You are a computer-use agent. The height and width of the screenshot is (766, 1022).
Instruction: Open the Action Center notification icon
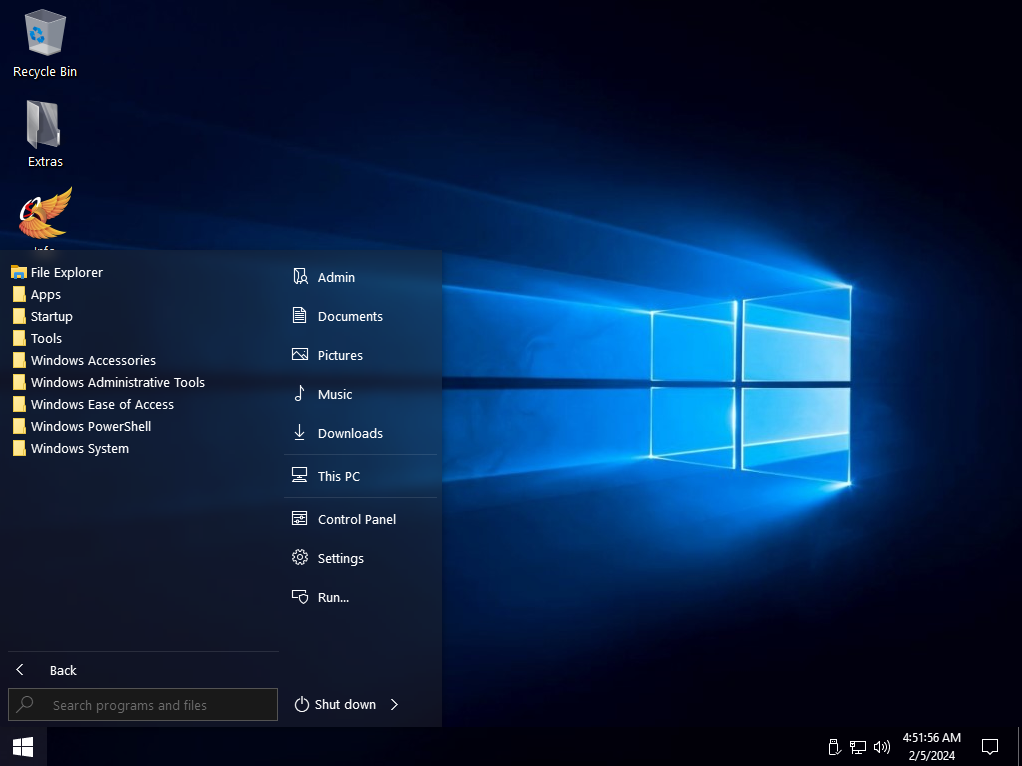(990, 746)
